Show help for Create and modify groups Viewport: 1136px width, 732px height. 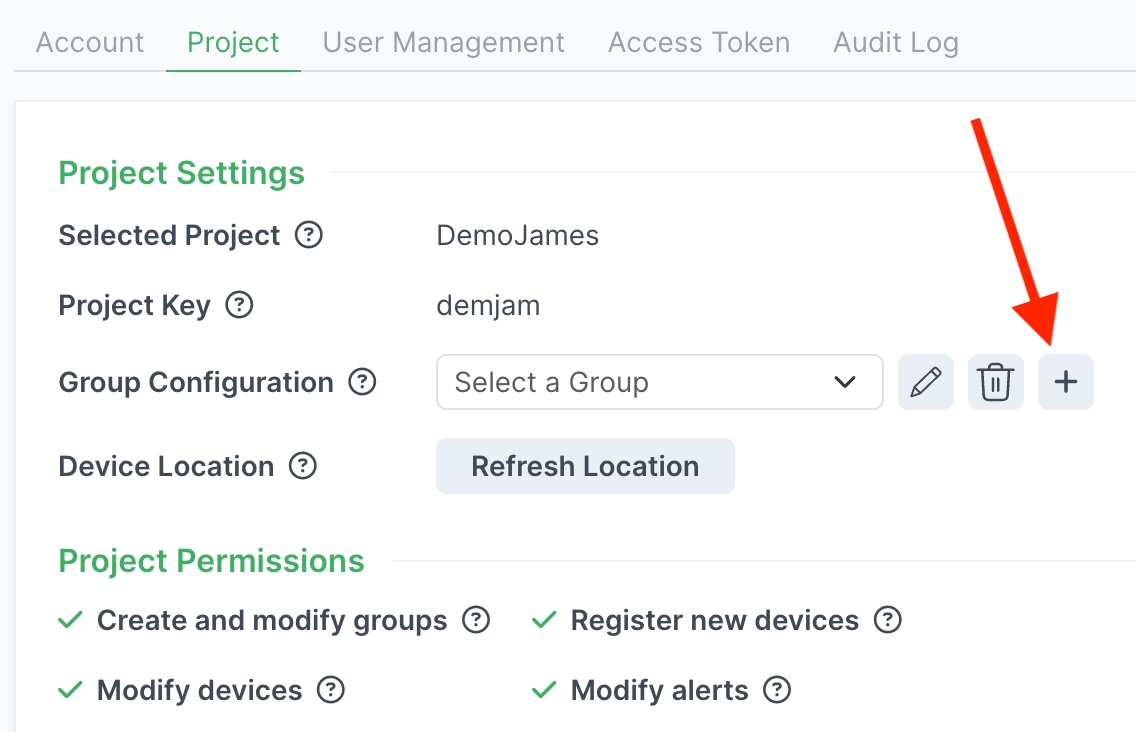(x=476, y=620)
